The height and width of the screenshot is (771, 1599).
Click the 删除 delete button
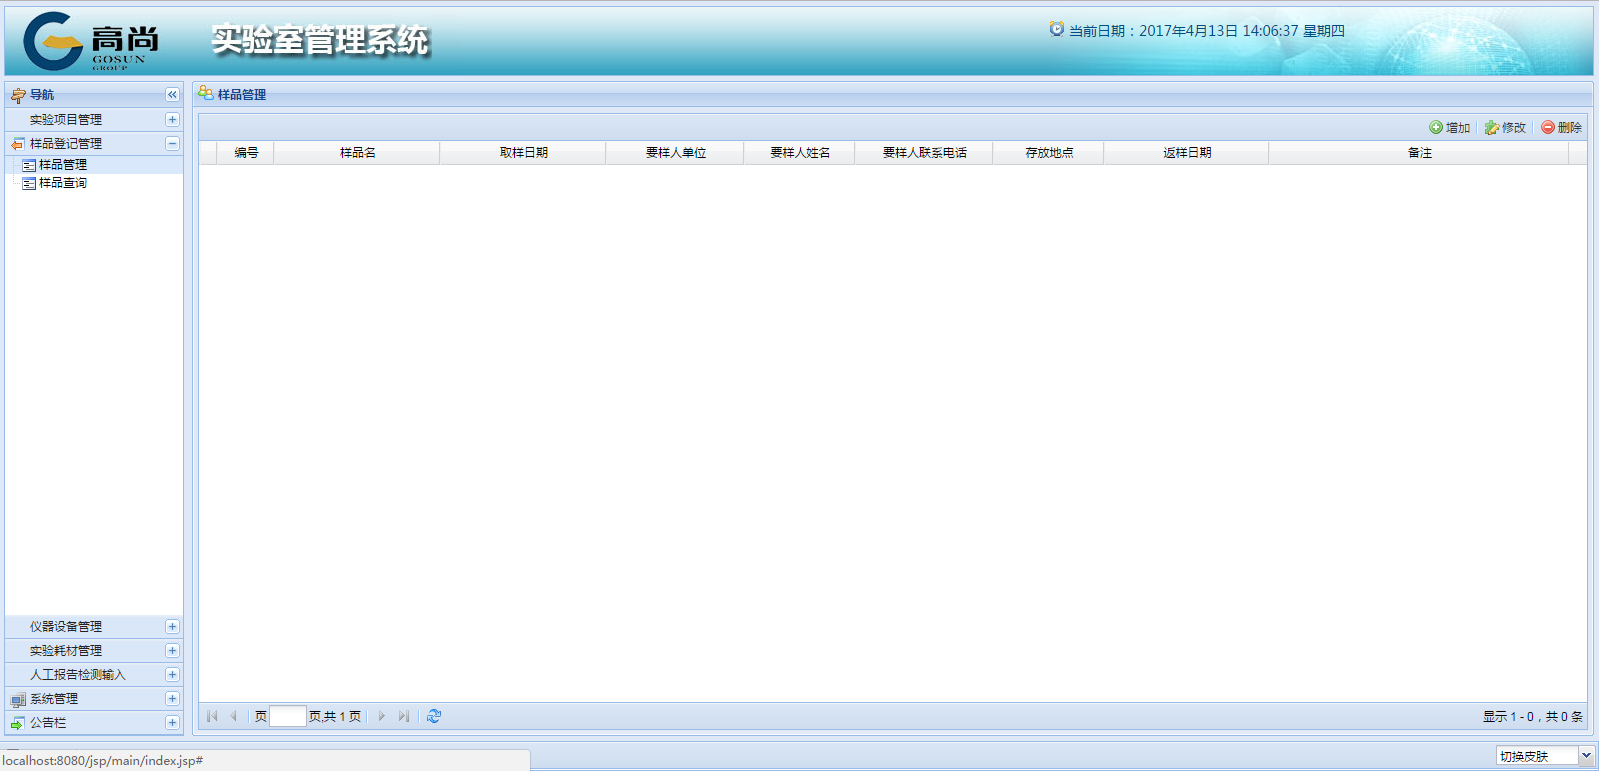tap(1562, 128)
